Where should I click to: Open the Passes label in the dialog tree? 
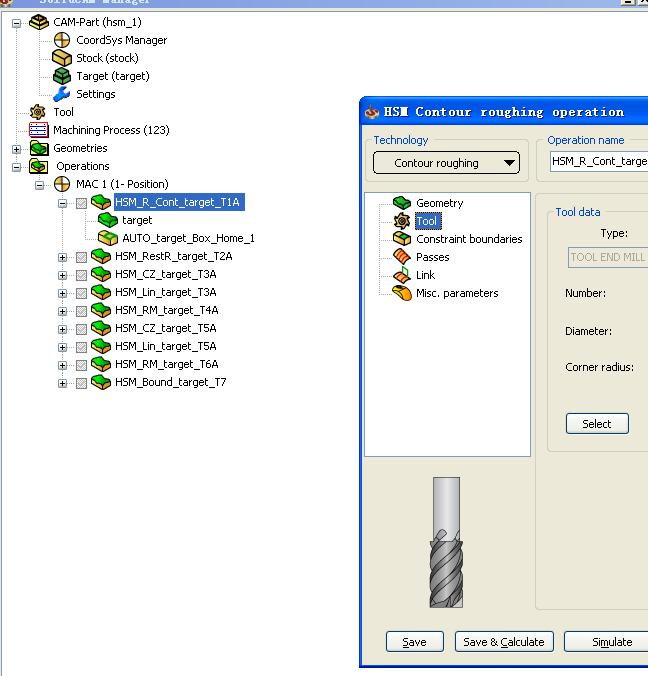432,257
